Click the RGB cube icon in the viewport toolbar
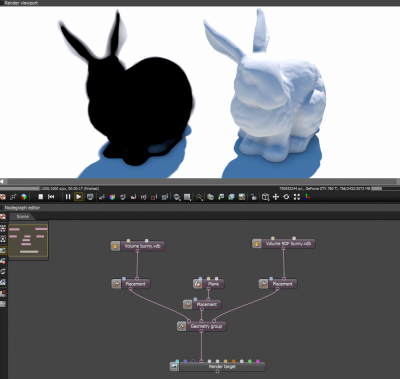Image resolution: width=400 pixels, height=379 pixels. coord(24,197)
